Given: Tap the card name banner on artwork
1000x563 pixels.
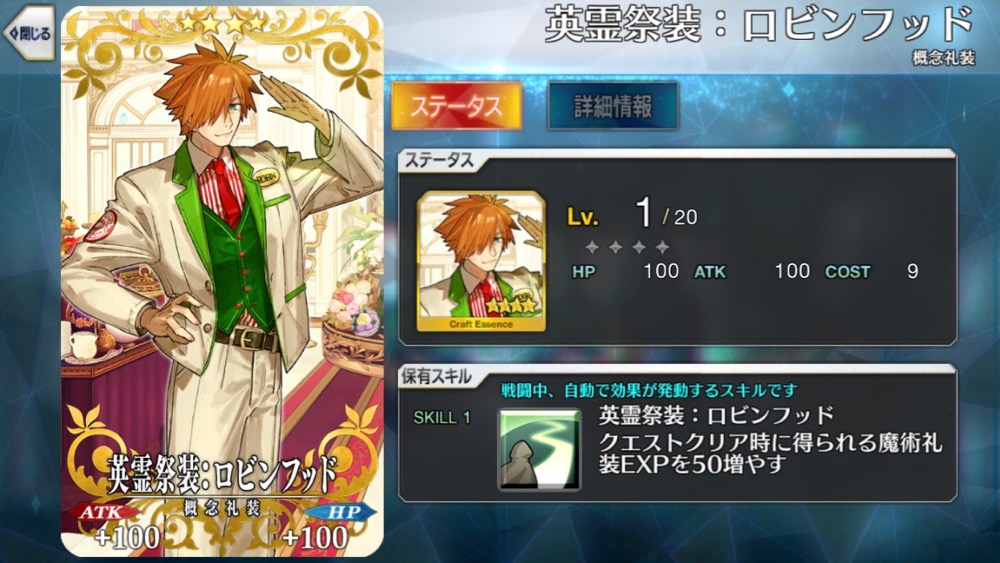Looking at the screenshot, I should 222,475.
